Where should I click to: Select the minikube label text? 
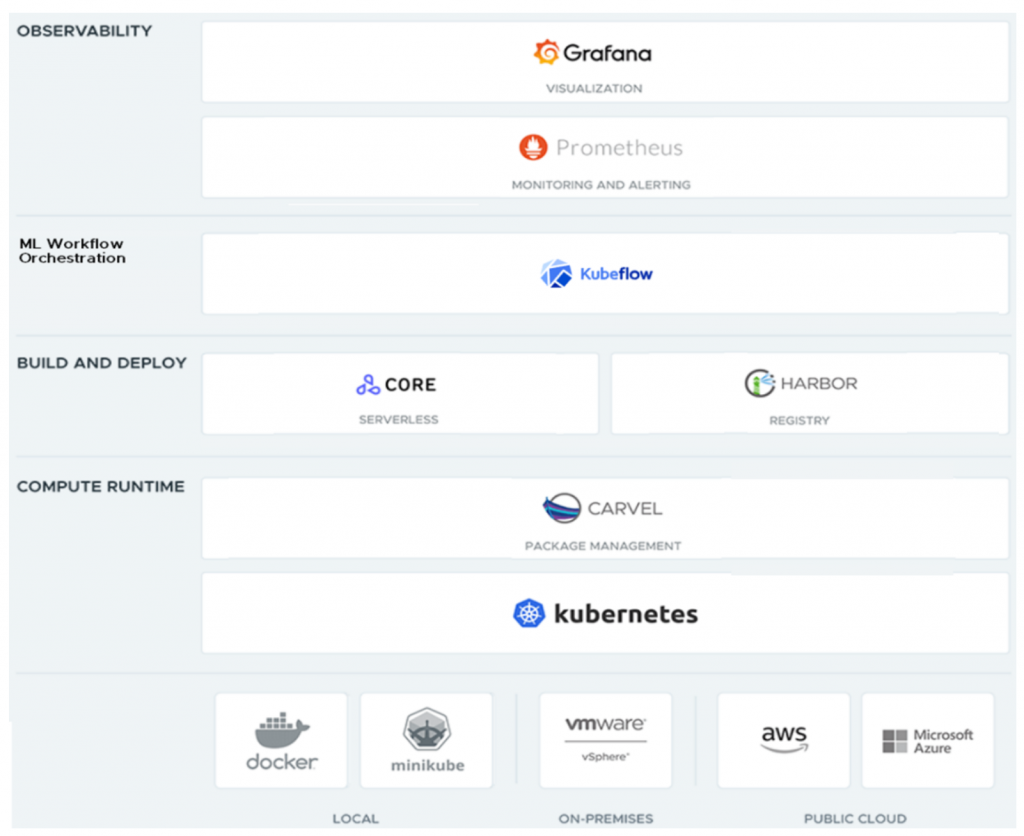click(428, 765)
